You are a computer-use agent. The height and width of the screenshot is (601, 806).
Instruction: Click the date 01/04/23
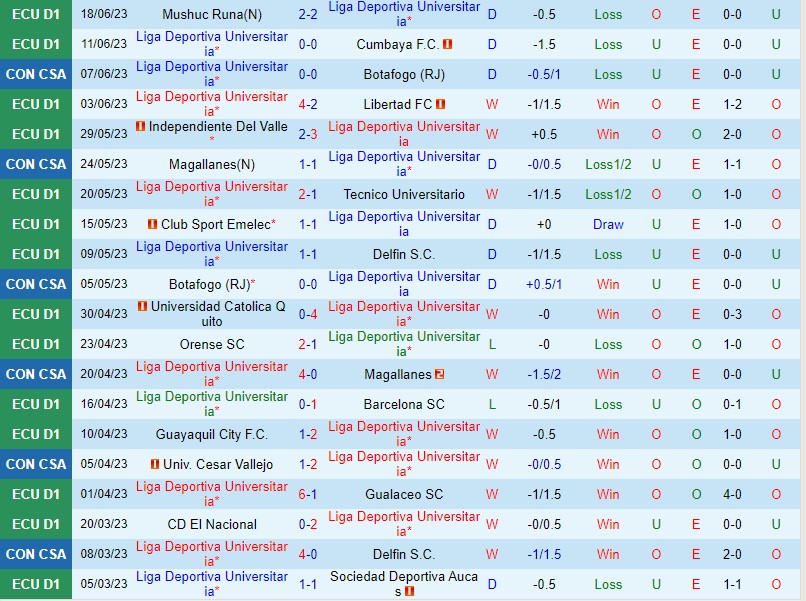(x=104, y=495)
